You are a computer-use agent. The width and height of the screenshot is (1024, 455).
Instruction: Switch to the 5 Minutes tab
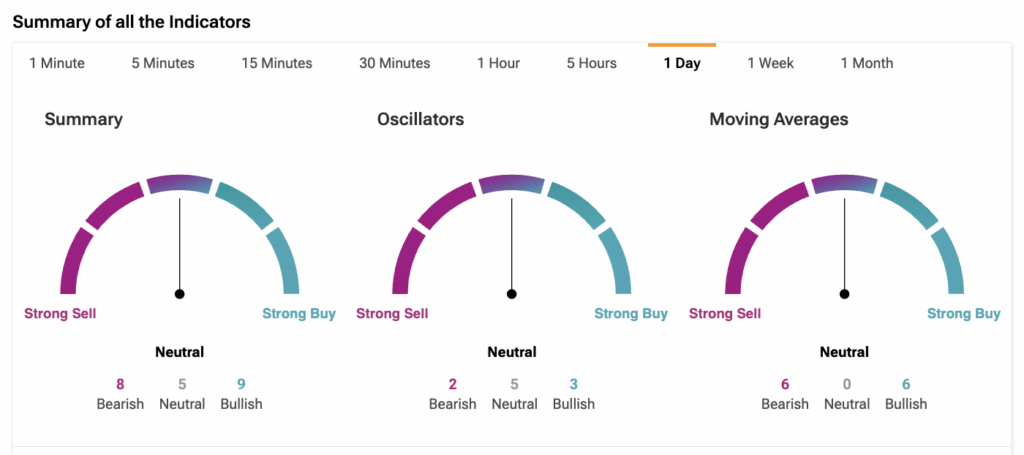[x=163, y=63]
